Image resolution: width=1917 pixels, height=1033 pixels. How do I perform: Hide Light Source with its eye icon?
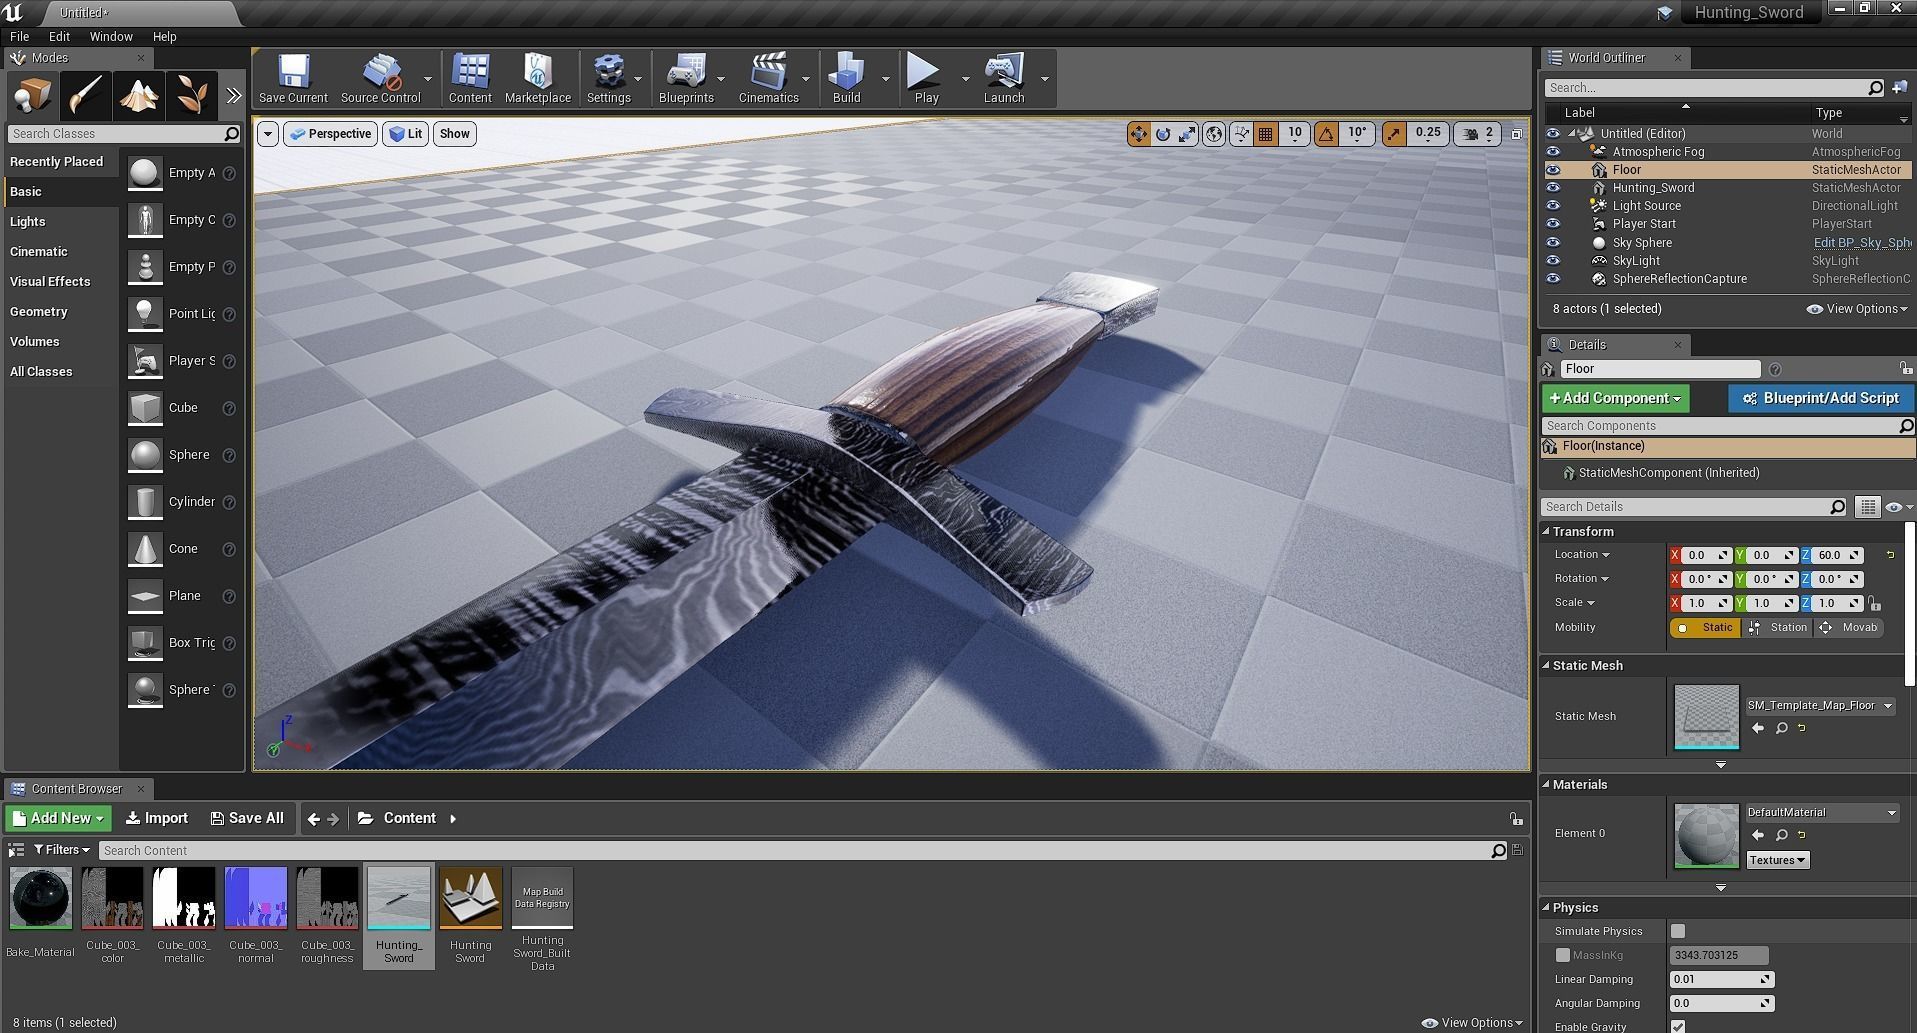pos(1553,206)
